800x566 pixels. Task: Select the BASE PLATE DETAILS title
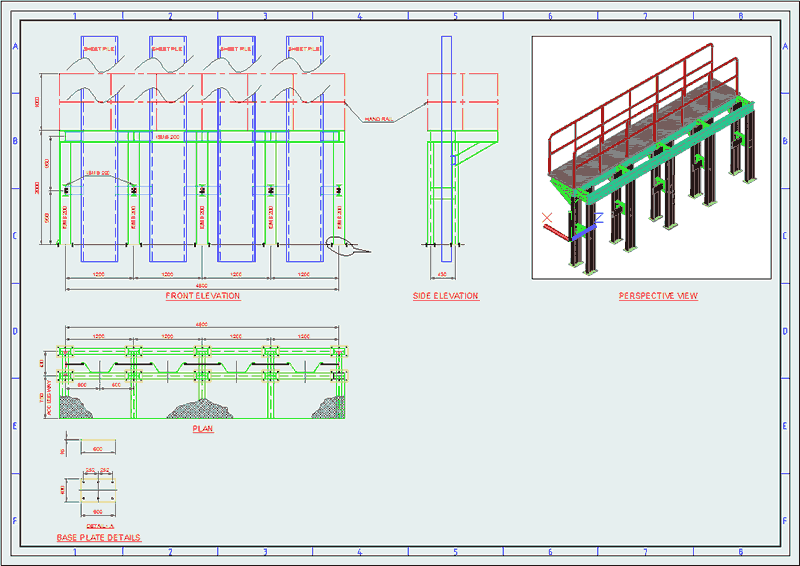(98, 537)
